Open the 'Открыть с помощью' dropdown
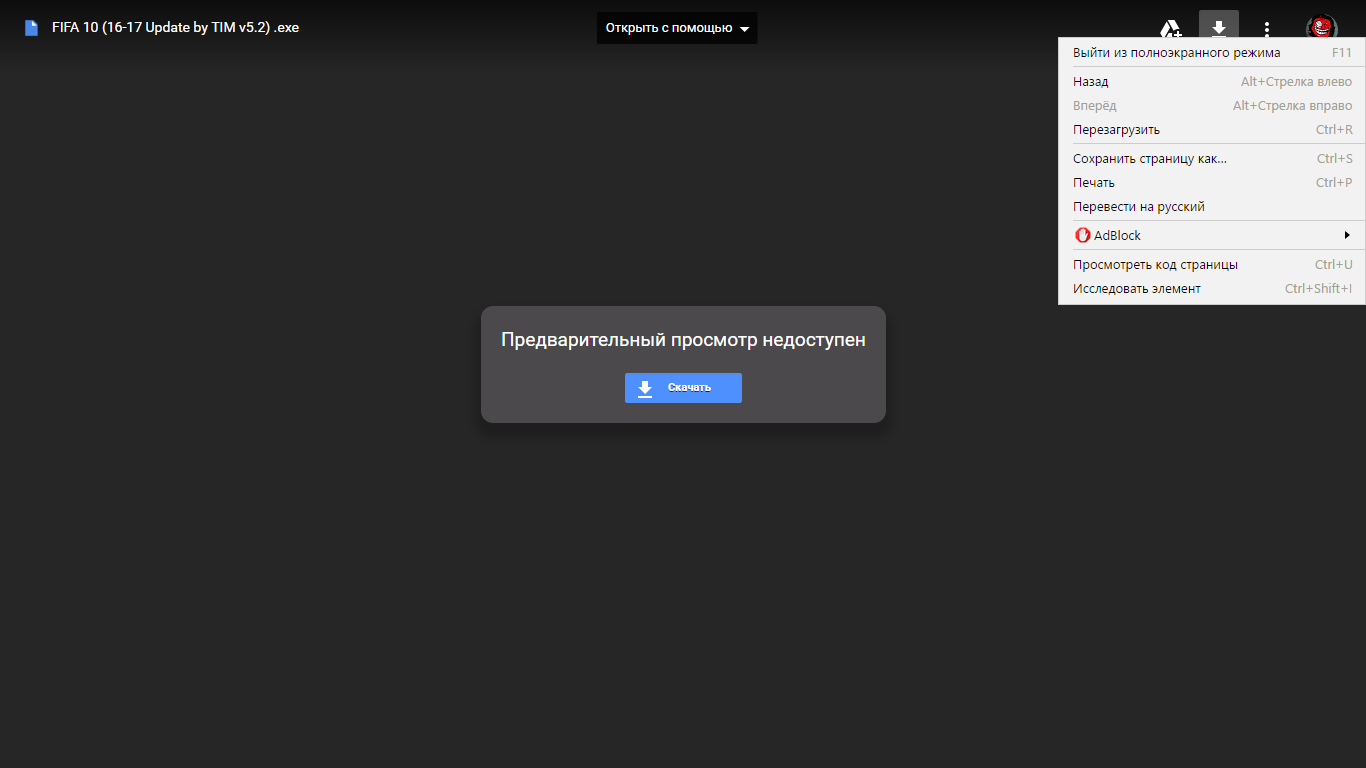Viewport: 1366px width, 768px height. (x=677, y=28)
